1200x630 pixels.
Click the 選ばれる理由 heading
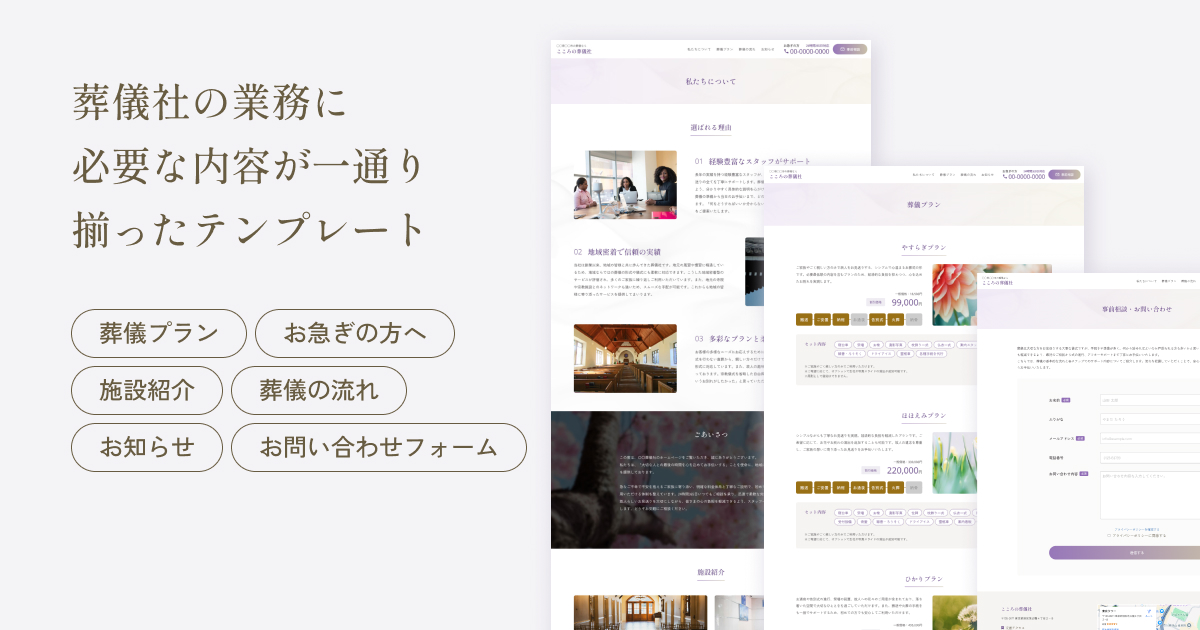(x=711, y=128)
